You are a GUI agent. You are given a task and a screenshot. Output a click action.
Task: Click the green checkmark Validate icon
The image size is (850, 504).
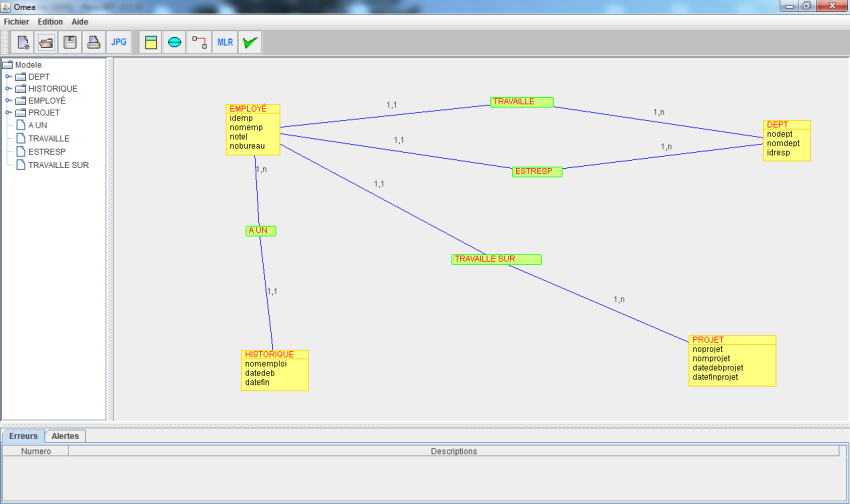250,42
